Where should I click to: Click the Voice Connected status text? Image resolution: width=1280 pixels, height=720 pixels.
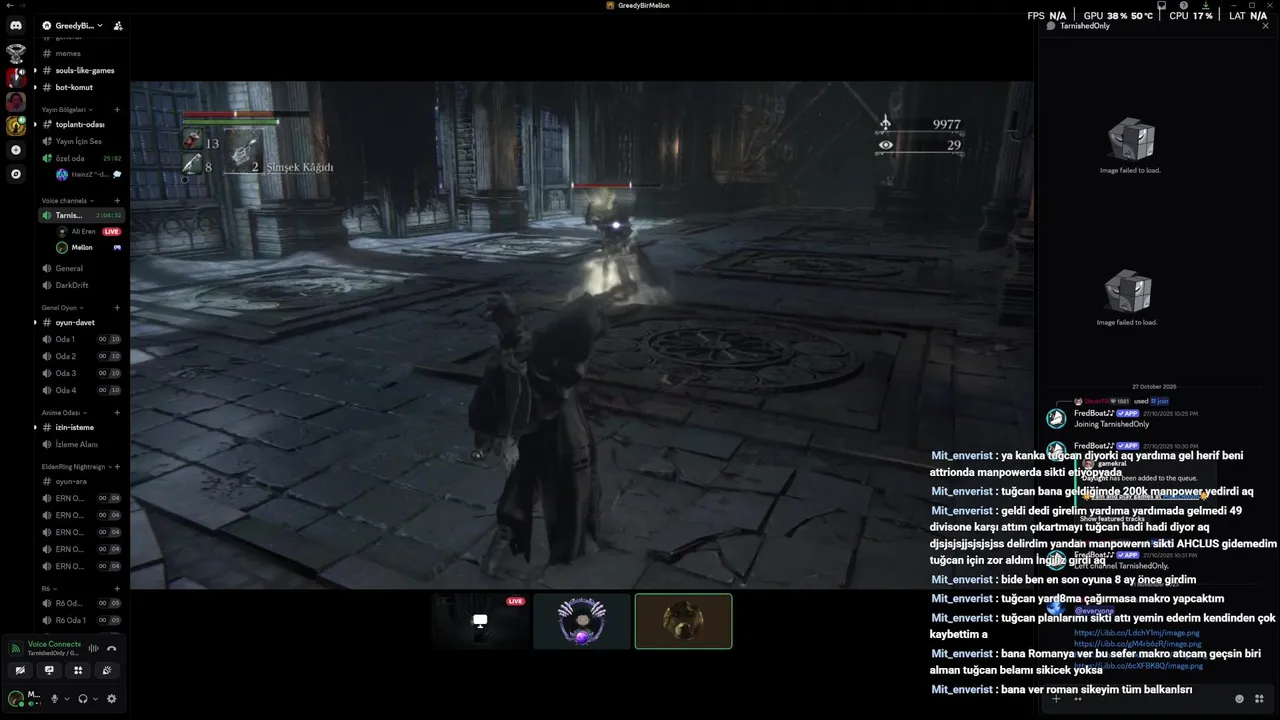[54, 644]
